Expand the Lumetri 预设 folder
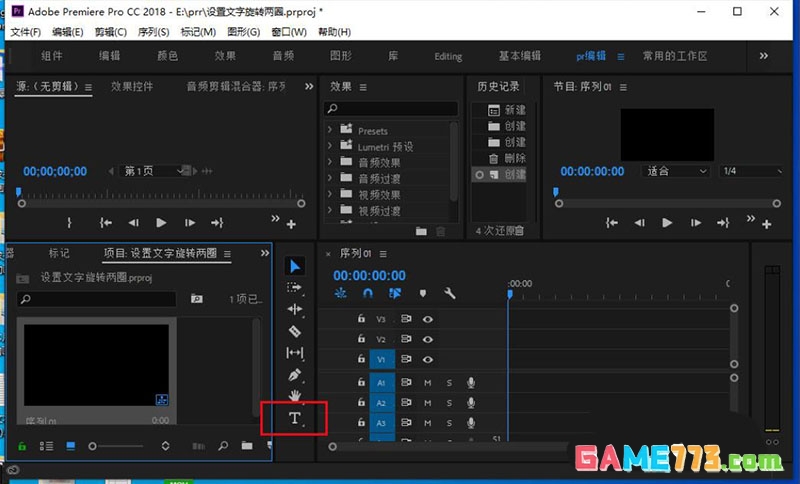Image resolution: width=800 pixels, height=484 pixels. pyautogui.click(x=330, y=146)
